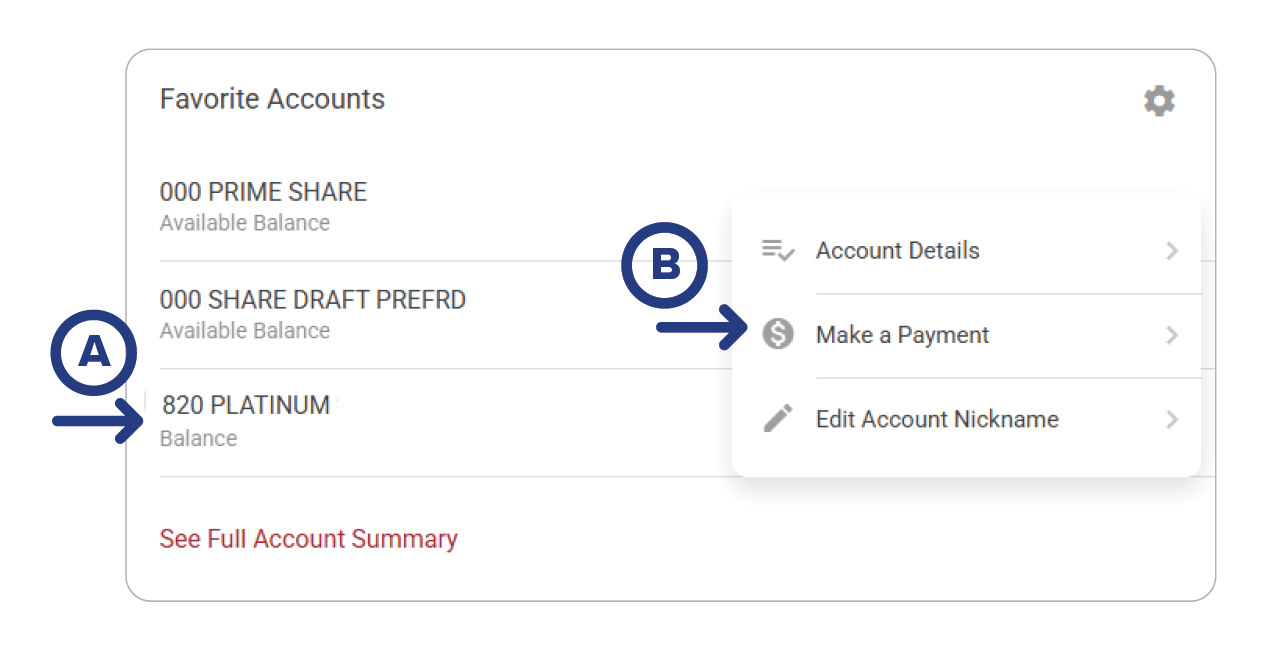Expand the Edit Account Nickname chevron arrow

(1172, 419)
